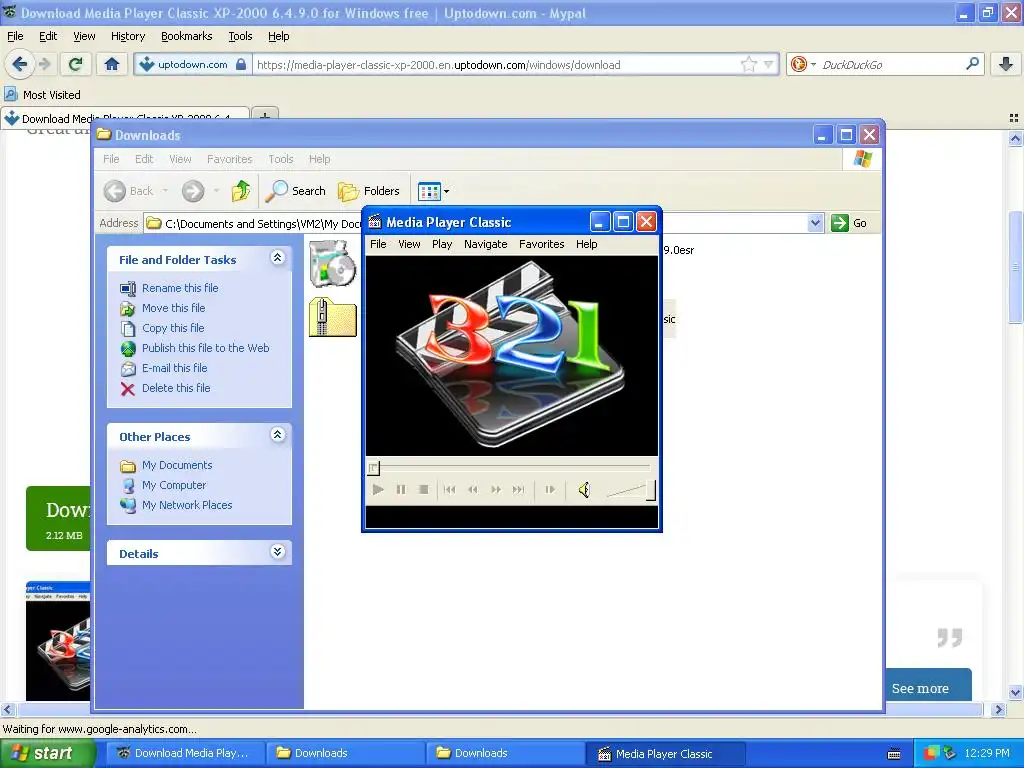The width and height of the screenshot is (1024, 768).
Task: Open the Play menu in Media Player Classic
Action: pos(441,244)
